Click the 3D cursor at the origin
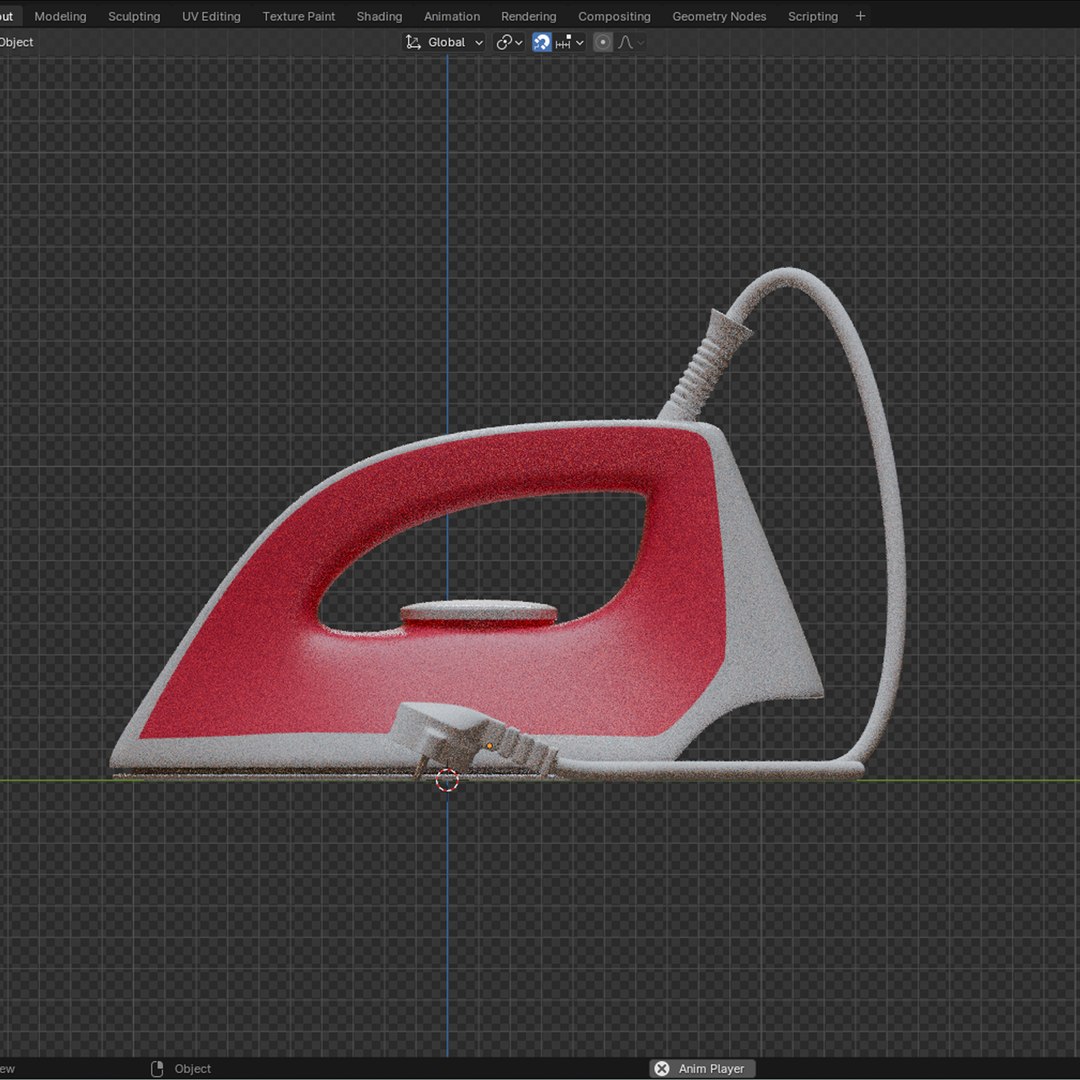 447,780
